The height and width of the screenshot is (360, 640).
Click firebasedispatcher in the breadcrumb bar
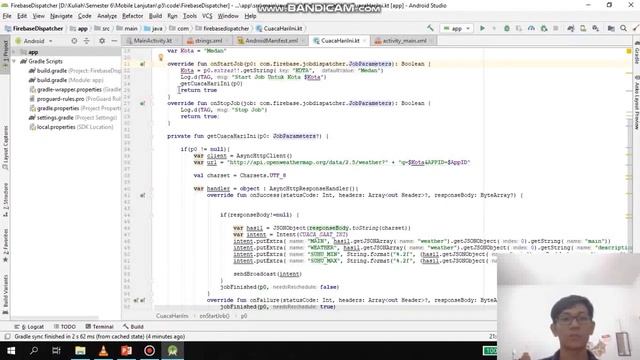(222, 28)
